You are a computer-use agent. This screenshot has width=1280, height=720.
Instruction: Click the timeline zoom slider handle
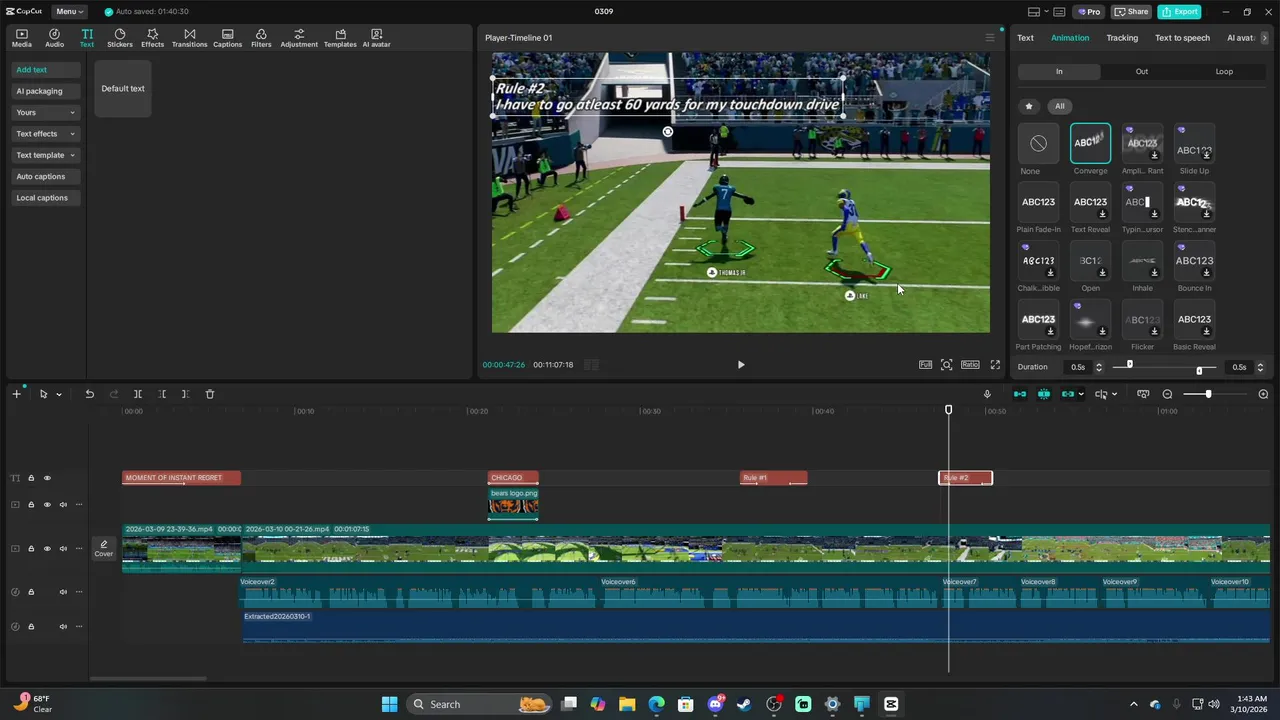point(1208,394)
